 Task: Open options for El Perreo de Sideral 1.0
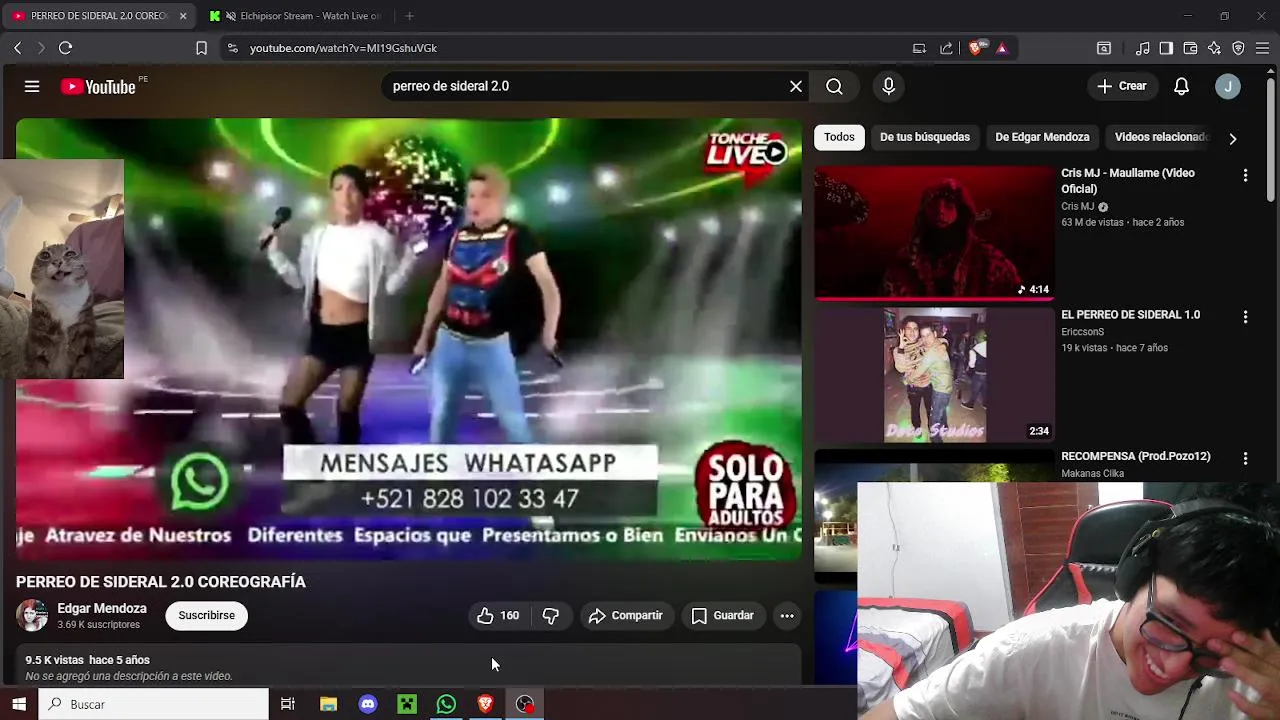1245,317
